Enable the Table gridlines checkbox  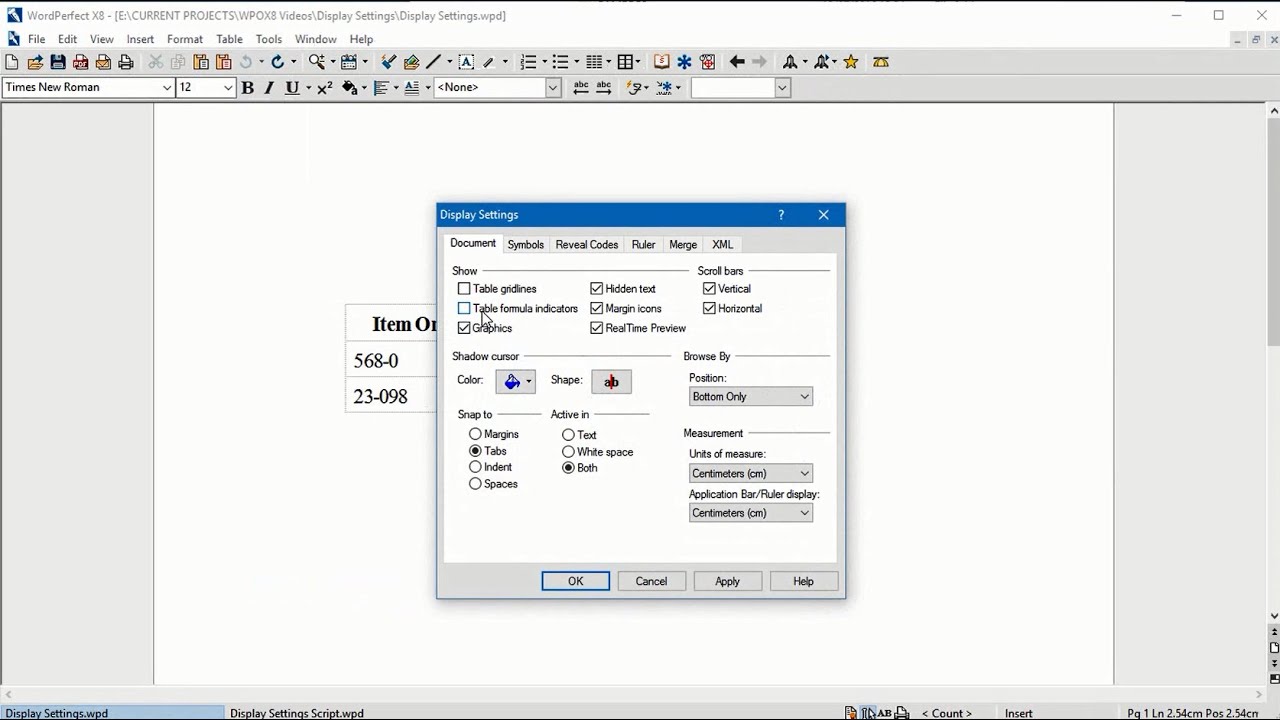[x=464, y=288]
